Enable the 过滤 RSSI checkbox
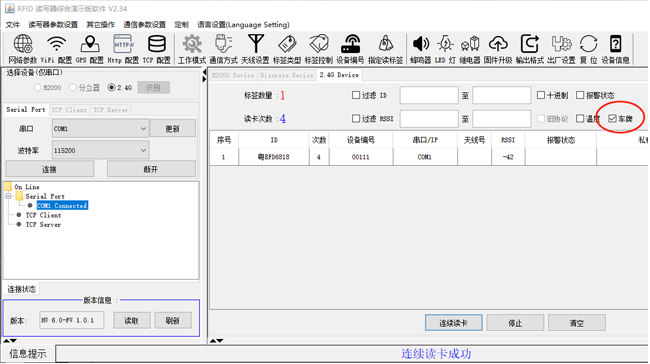 pos(356,119)
